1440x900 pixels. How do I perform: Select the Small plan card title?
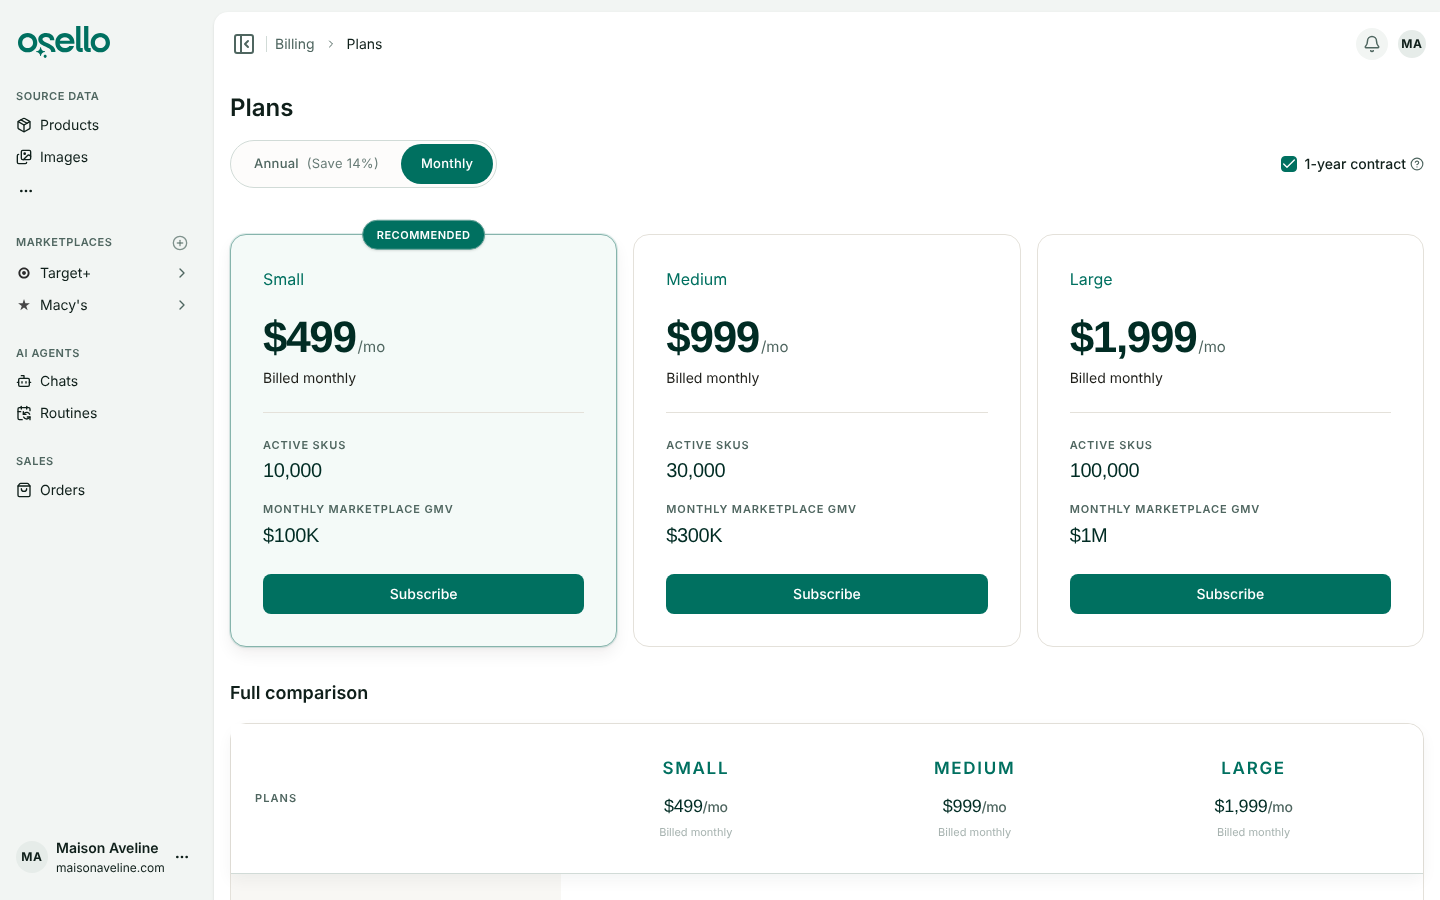pos(283,280)
